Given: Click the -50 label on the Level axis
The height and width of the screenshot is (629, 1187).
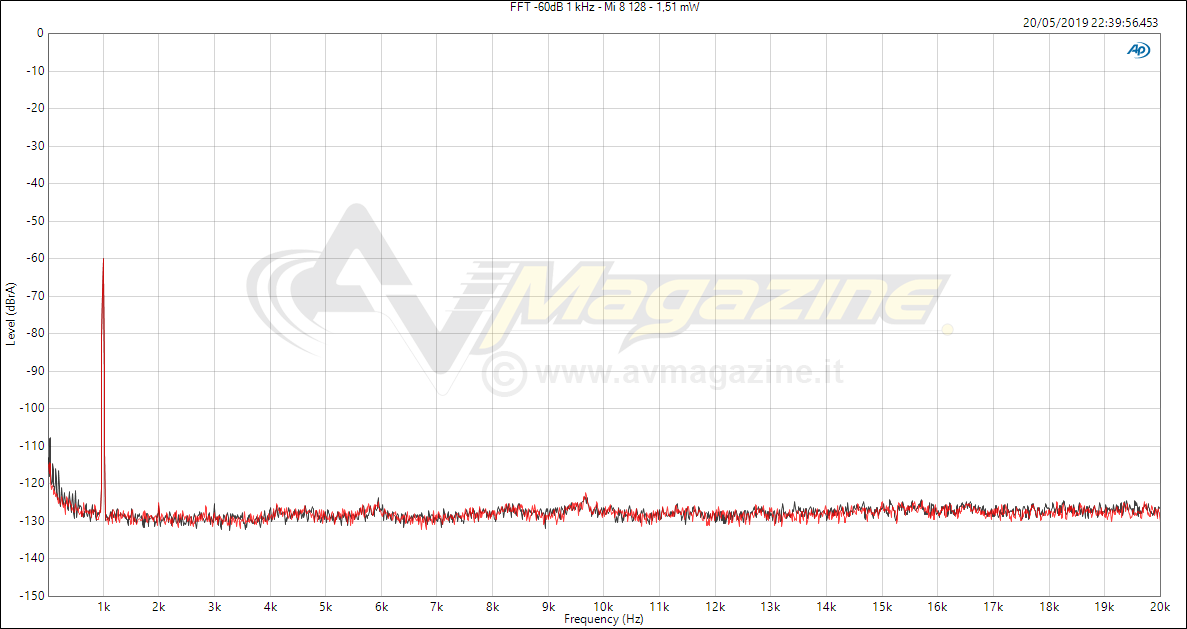Looking at the screenshot, I should tap(35, 221).
